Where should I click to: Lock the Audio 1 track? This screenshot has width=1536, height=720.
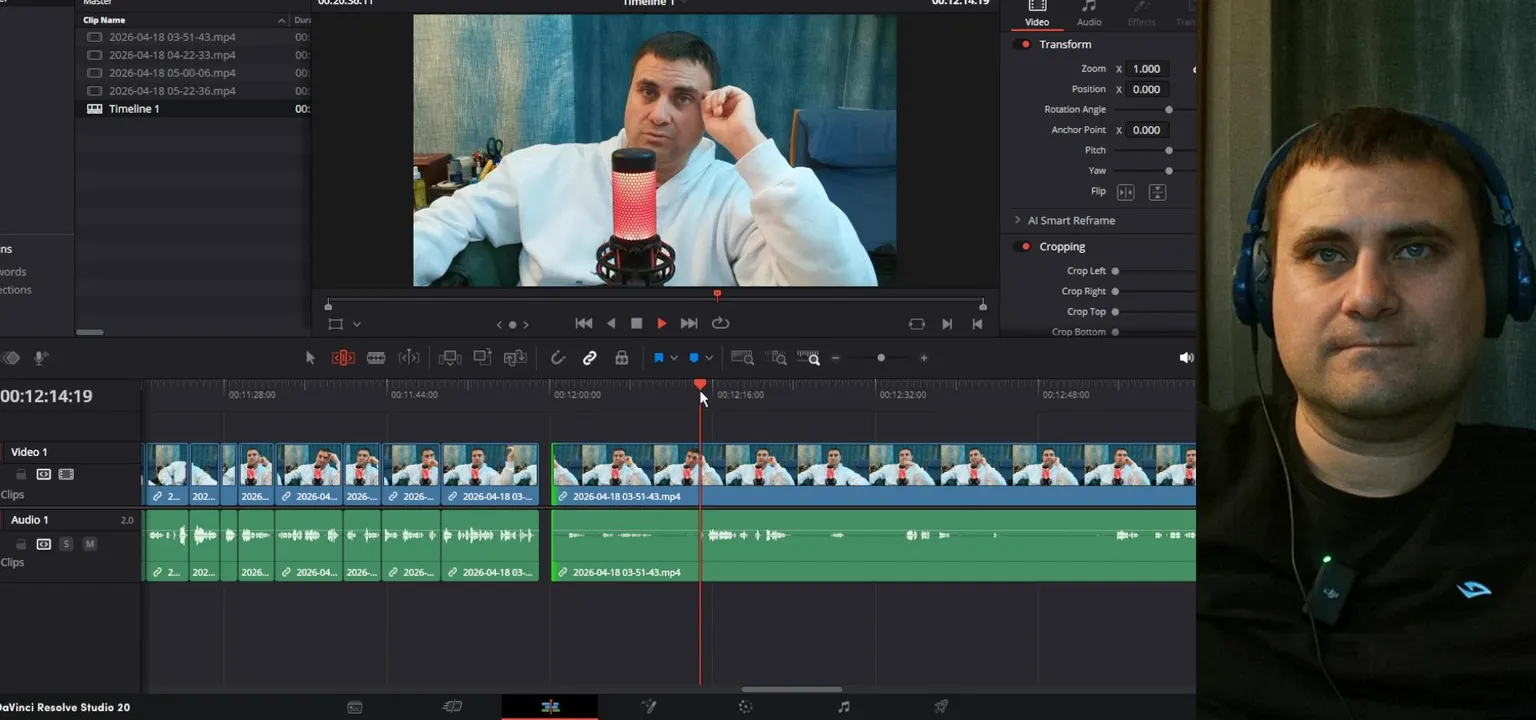click(21, 544)
